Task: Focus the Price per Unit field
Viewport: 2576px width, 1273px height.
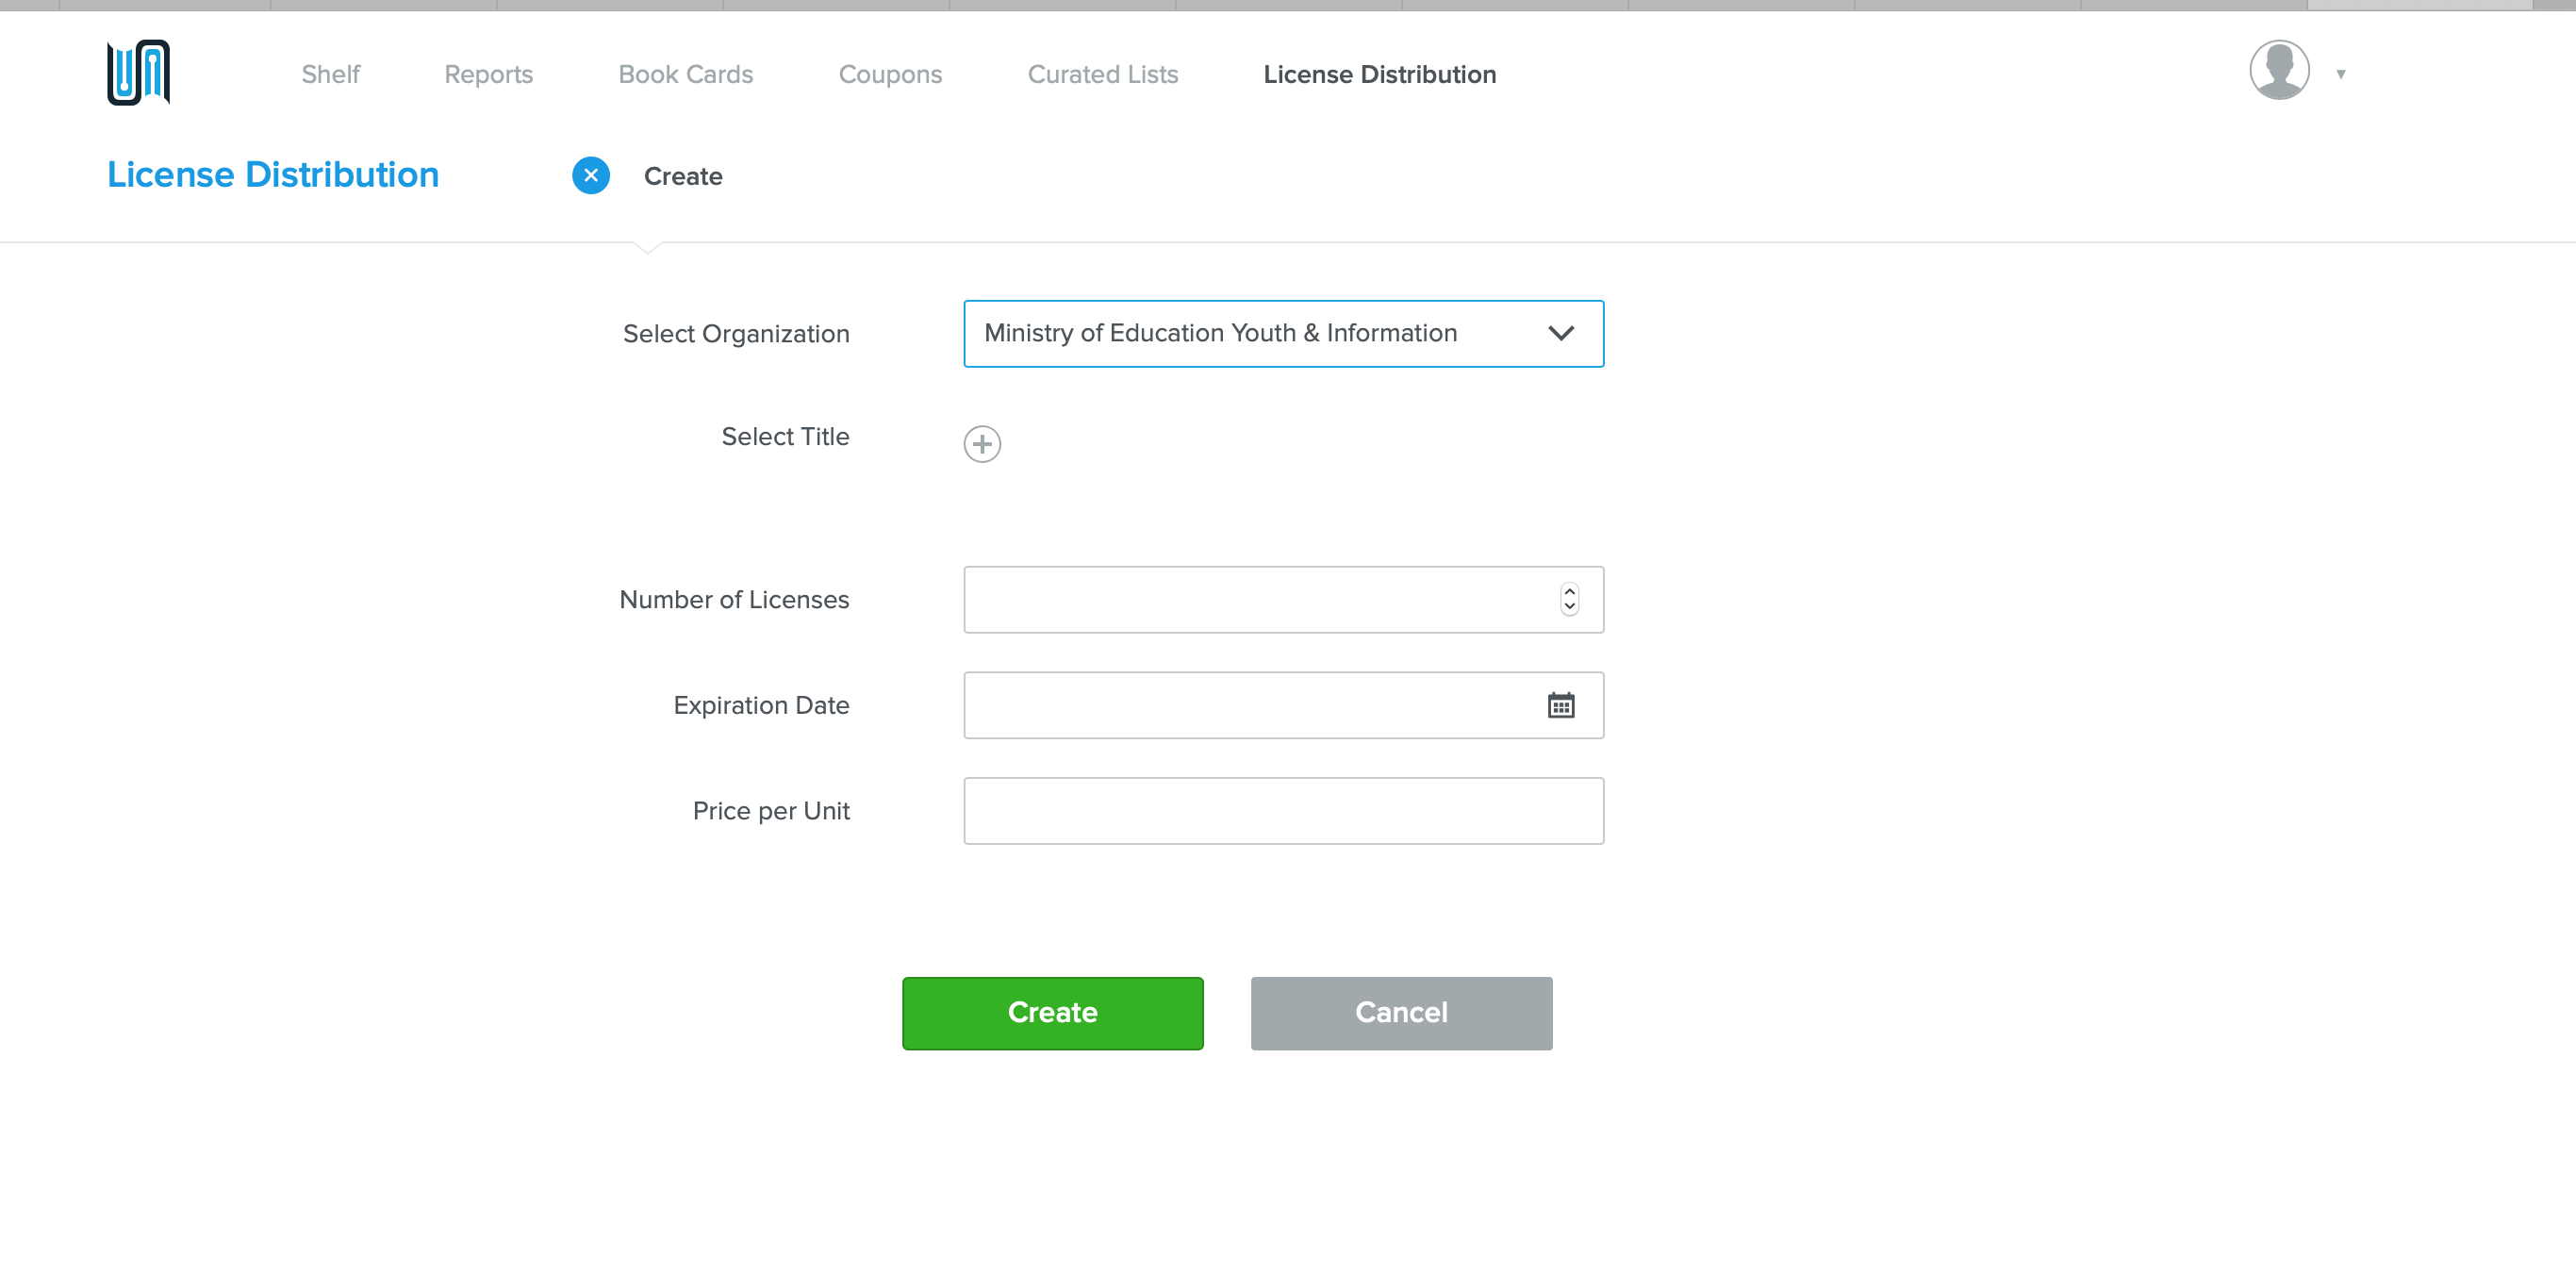Action: point(1283,811)
